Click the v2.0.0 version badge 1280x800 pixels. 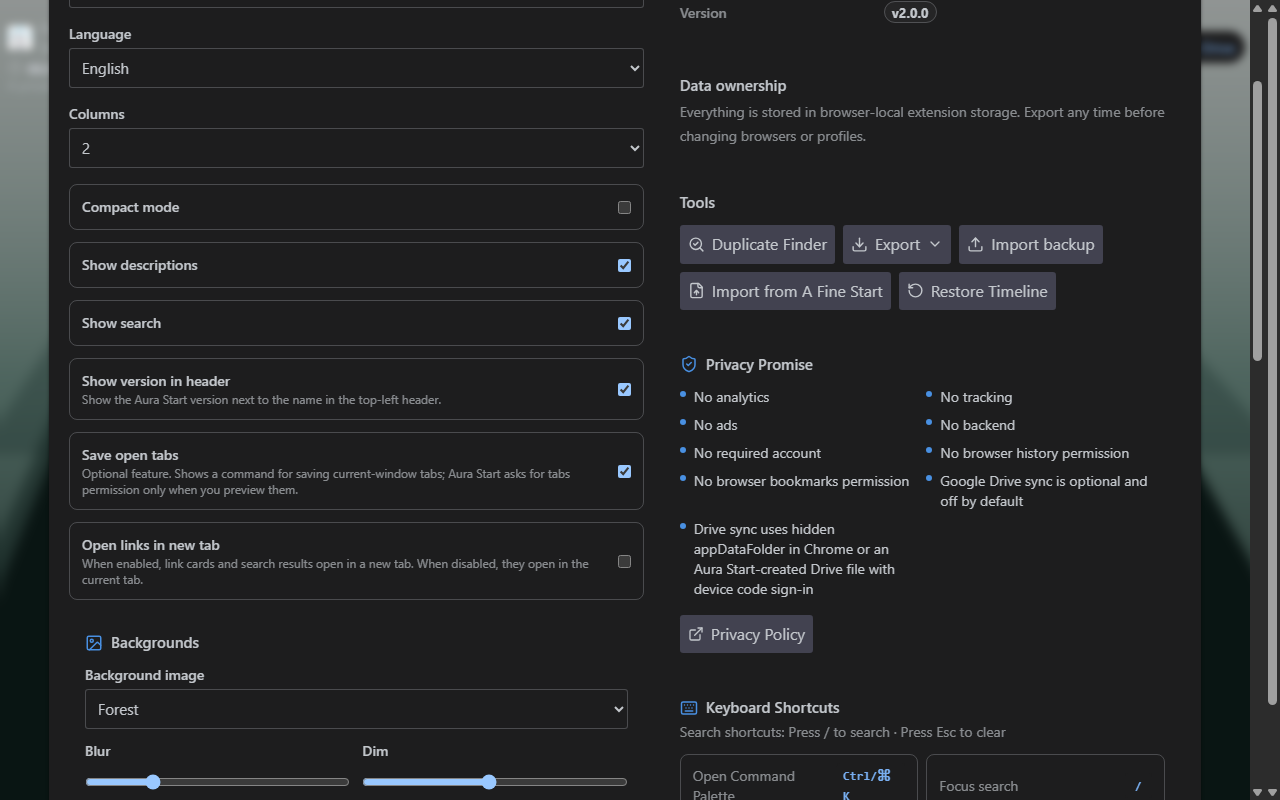coord(910,13)
